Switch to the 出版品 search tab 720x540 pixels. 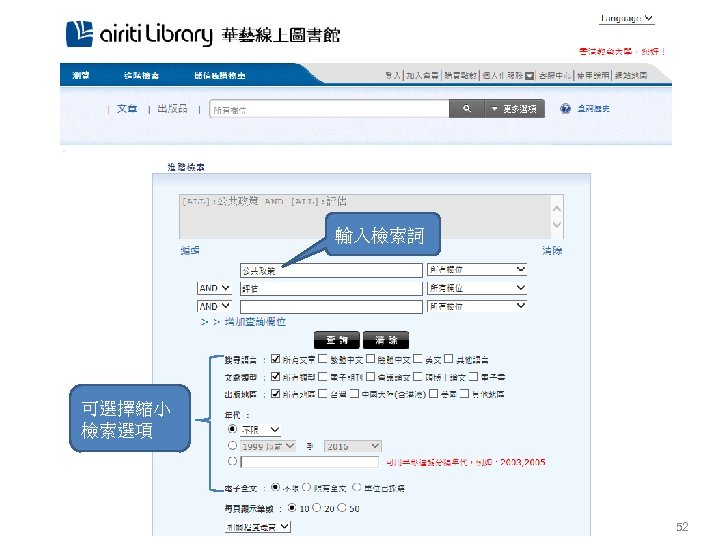coord(172,109)
